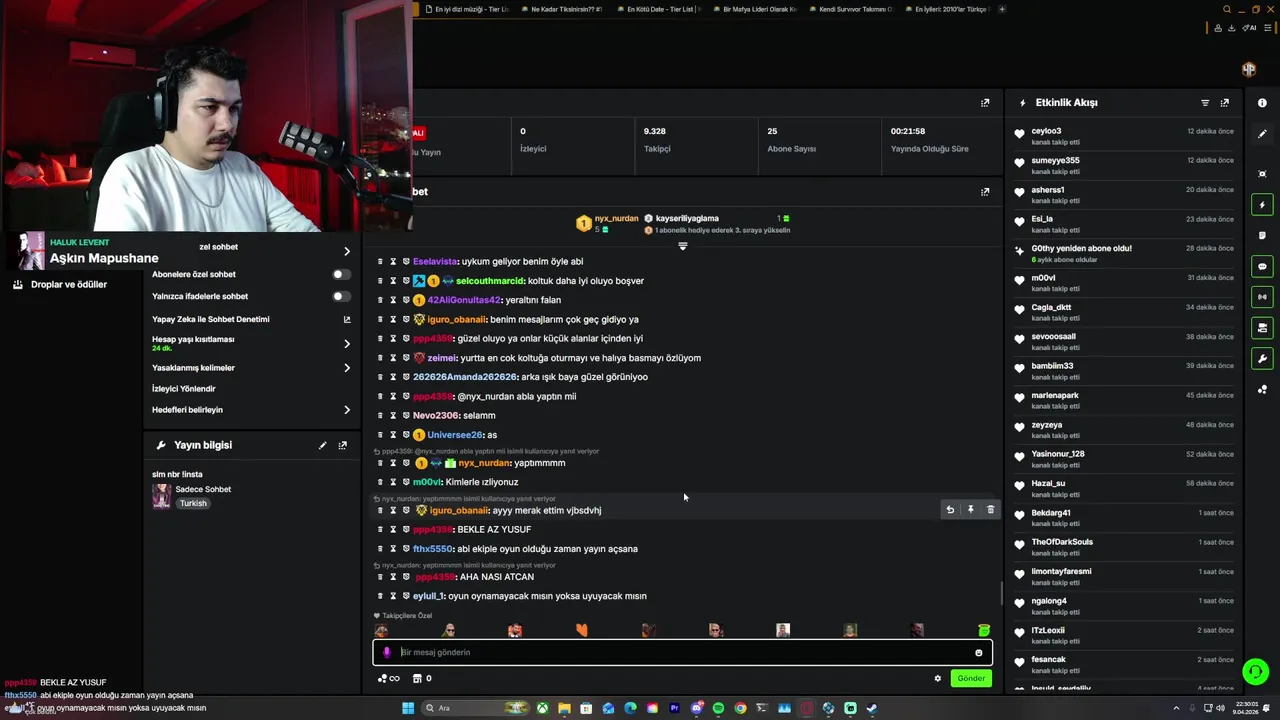Open browser search icon in the title bar
1280x720 pixels.
[x=1227, y=9]
